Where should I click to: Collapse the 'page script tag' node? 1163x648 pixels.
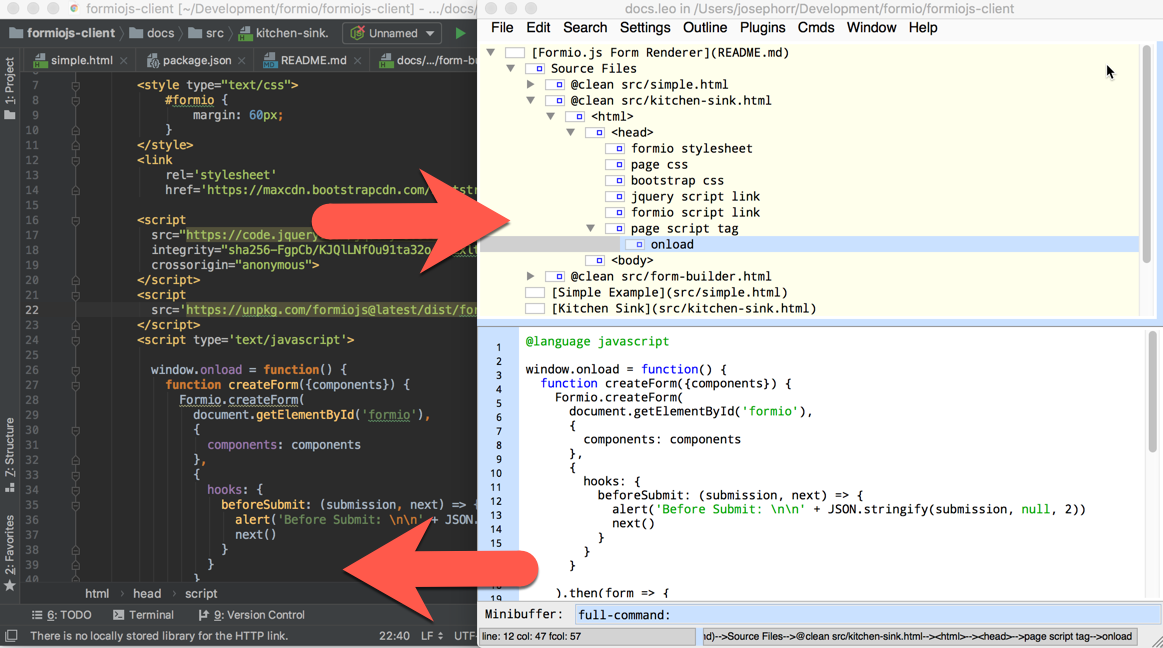click(591, 229)
